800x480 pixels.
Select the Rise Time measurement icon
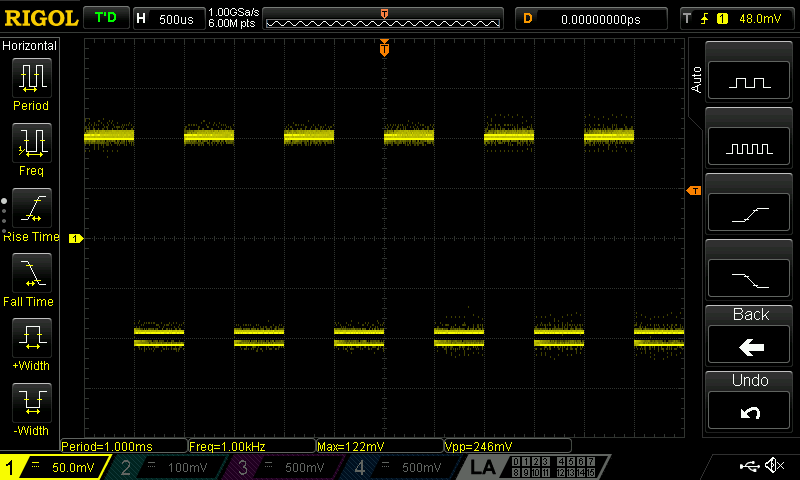pyautogui.click(x=32, y=208)
